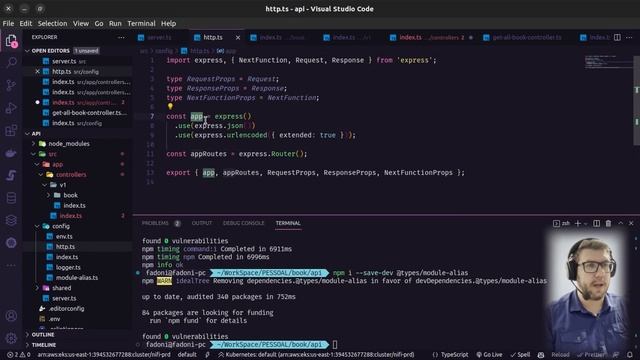Viewport: 640px width, 360px height.
Task: Open .editorconfig file in tree
Action: (x=66, y=309)
